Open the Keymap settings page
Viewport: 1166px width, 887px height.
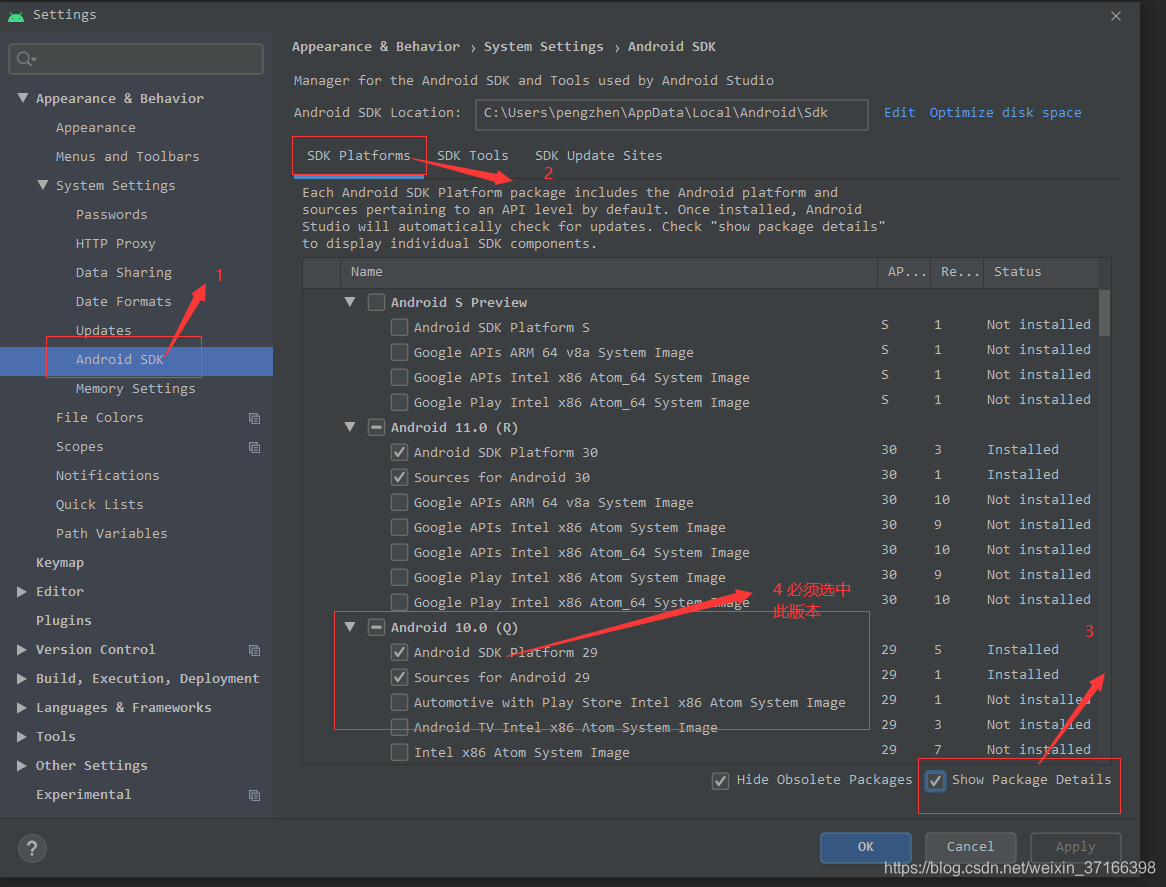pos(59,563)
